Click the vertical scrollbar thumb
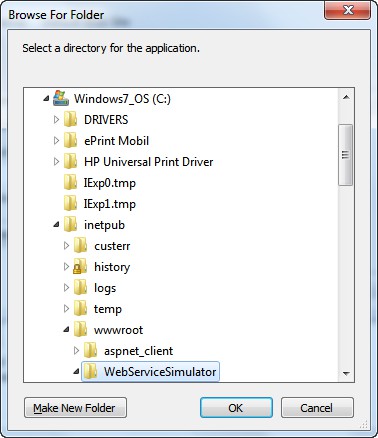 (x=346, y=155)
